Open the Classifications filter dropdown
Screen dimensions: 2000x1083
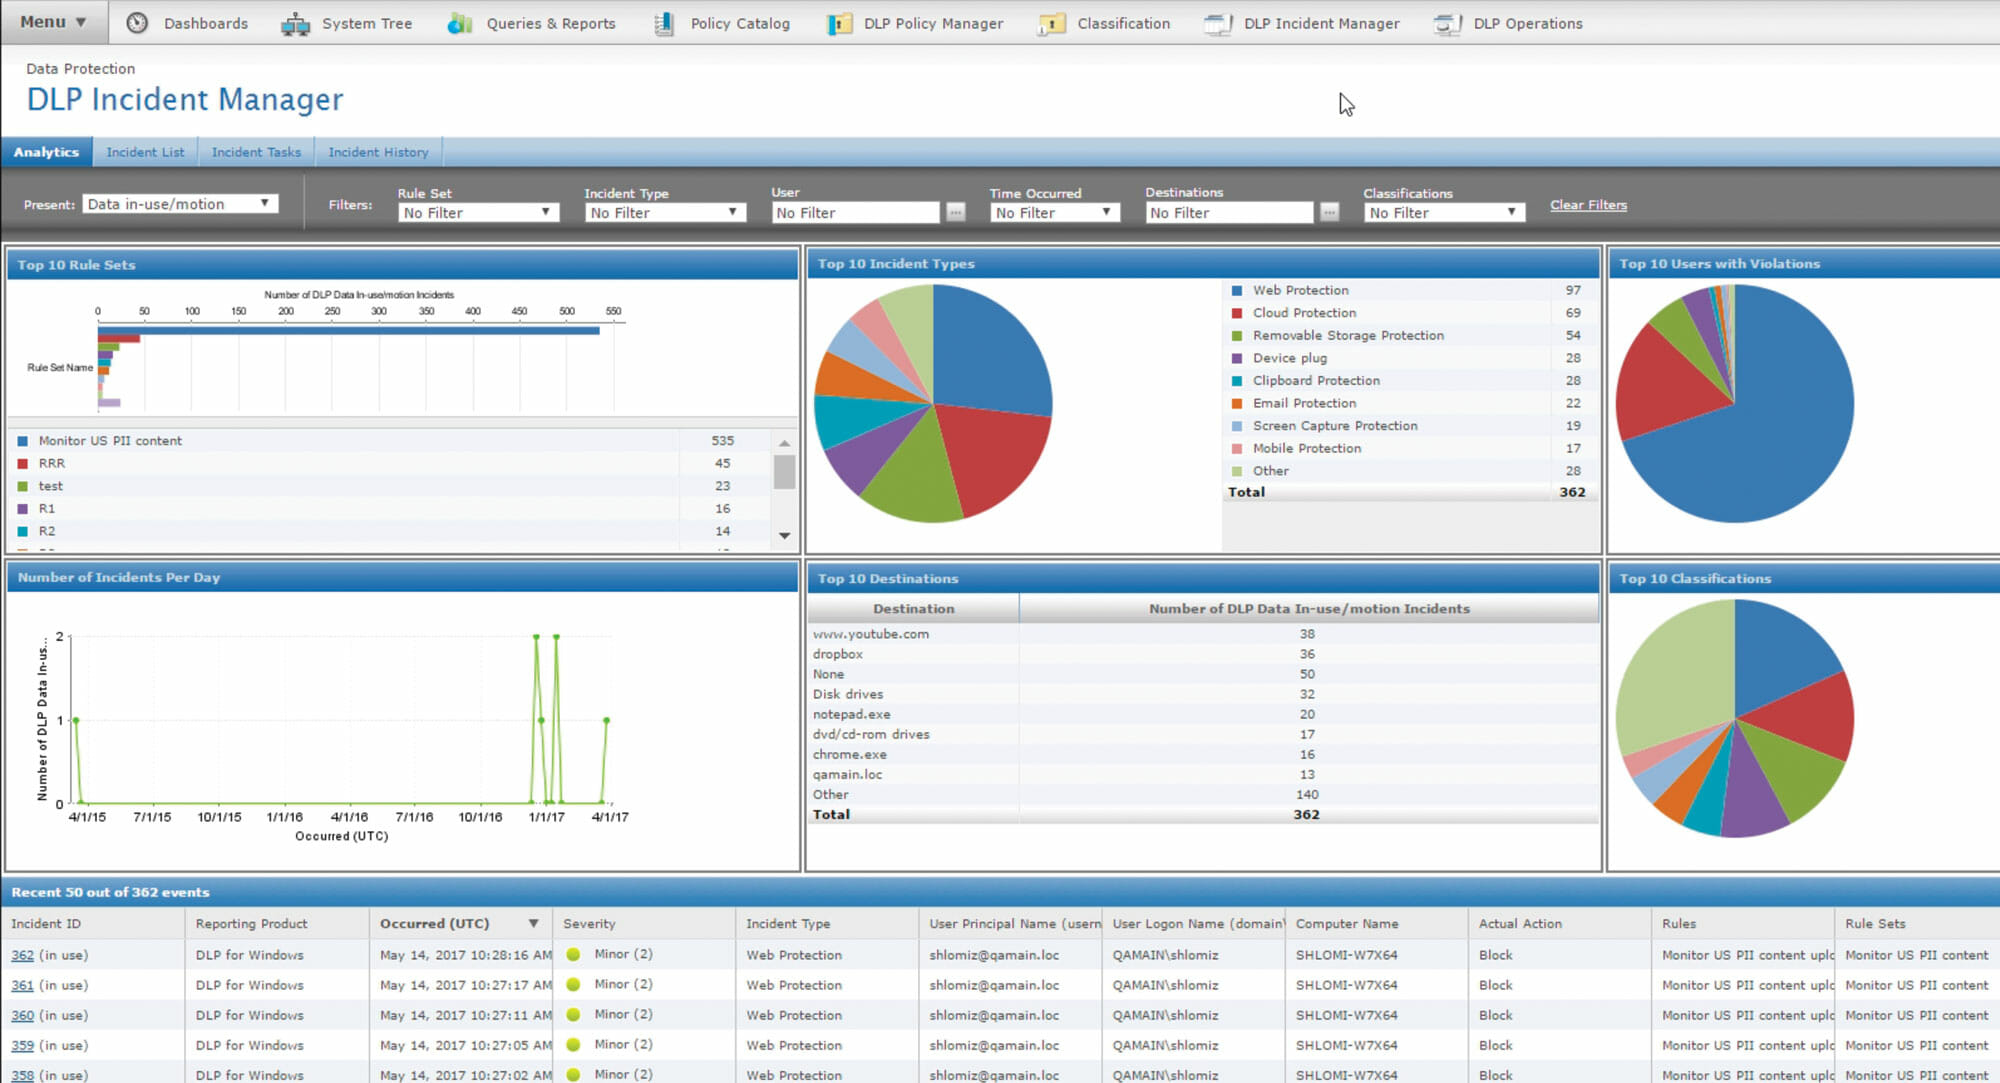pos(1442,211)
